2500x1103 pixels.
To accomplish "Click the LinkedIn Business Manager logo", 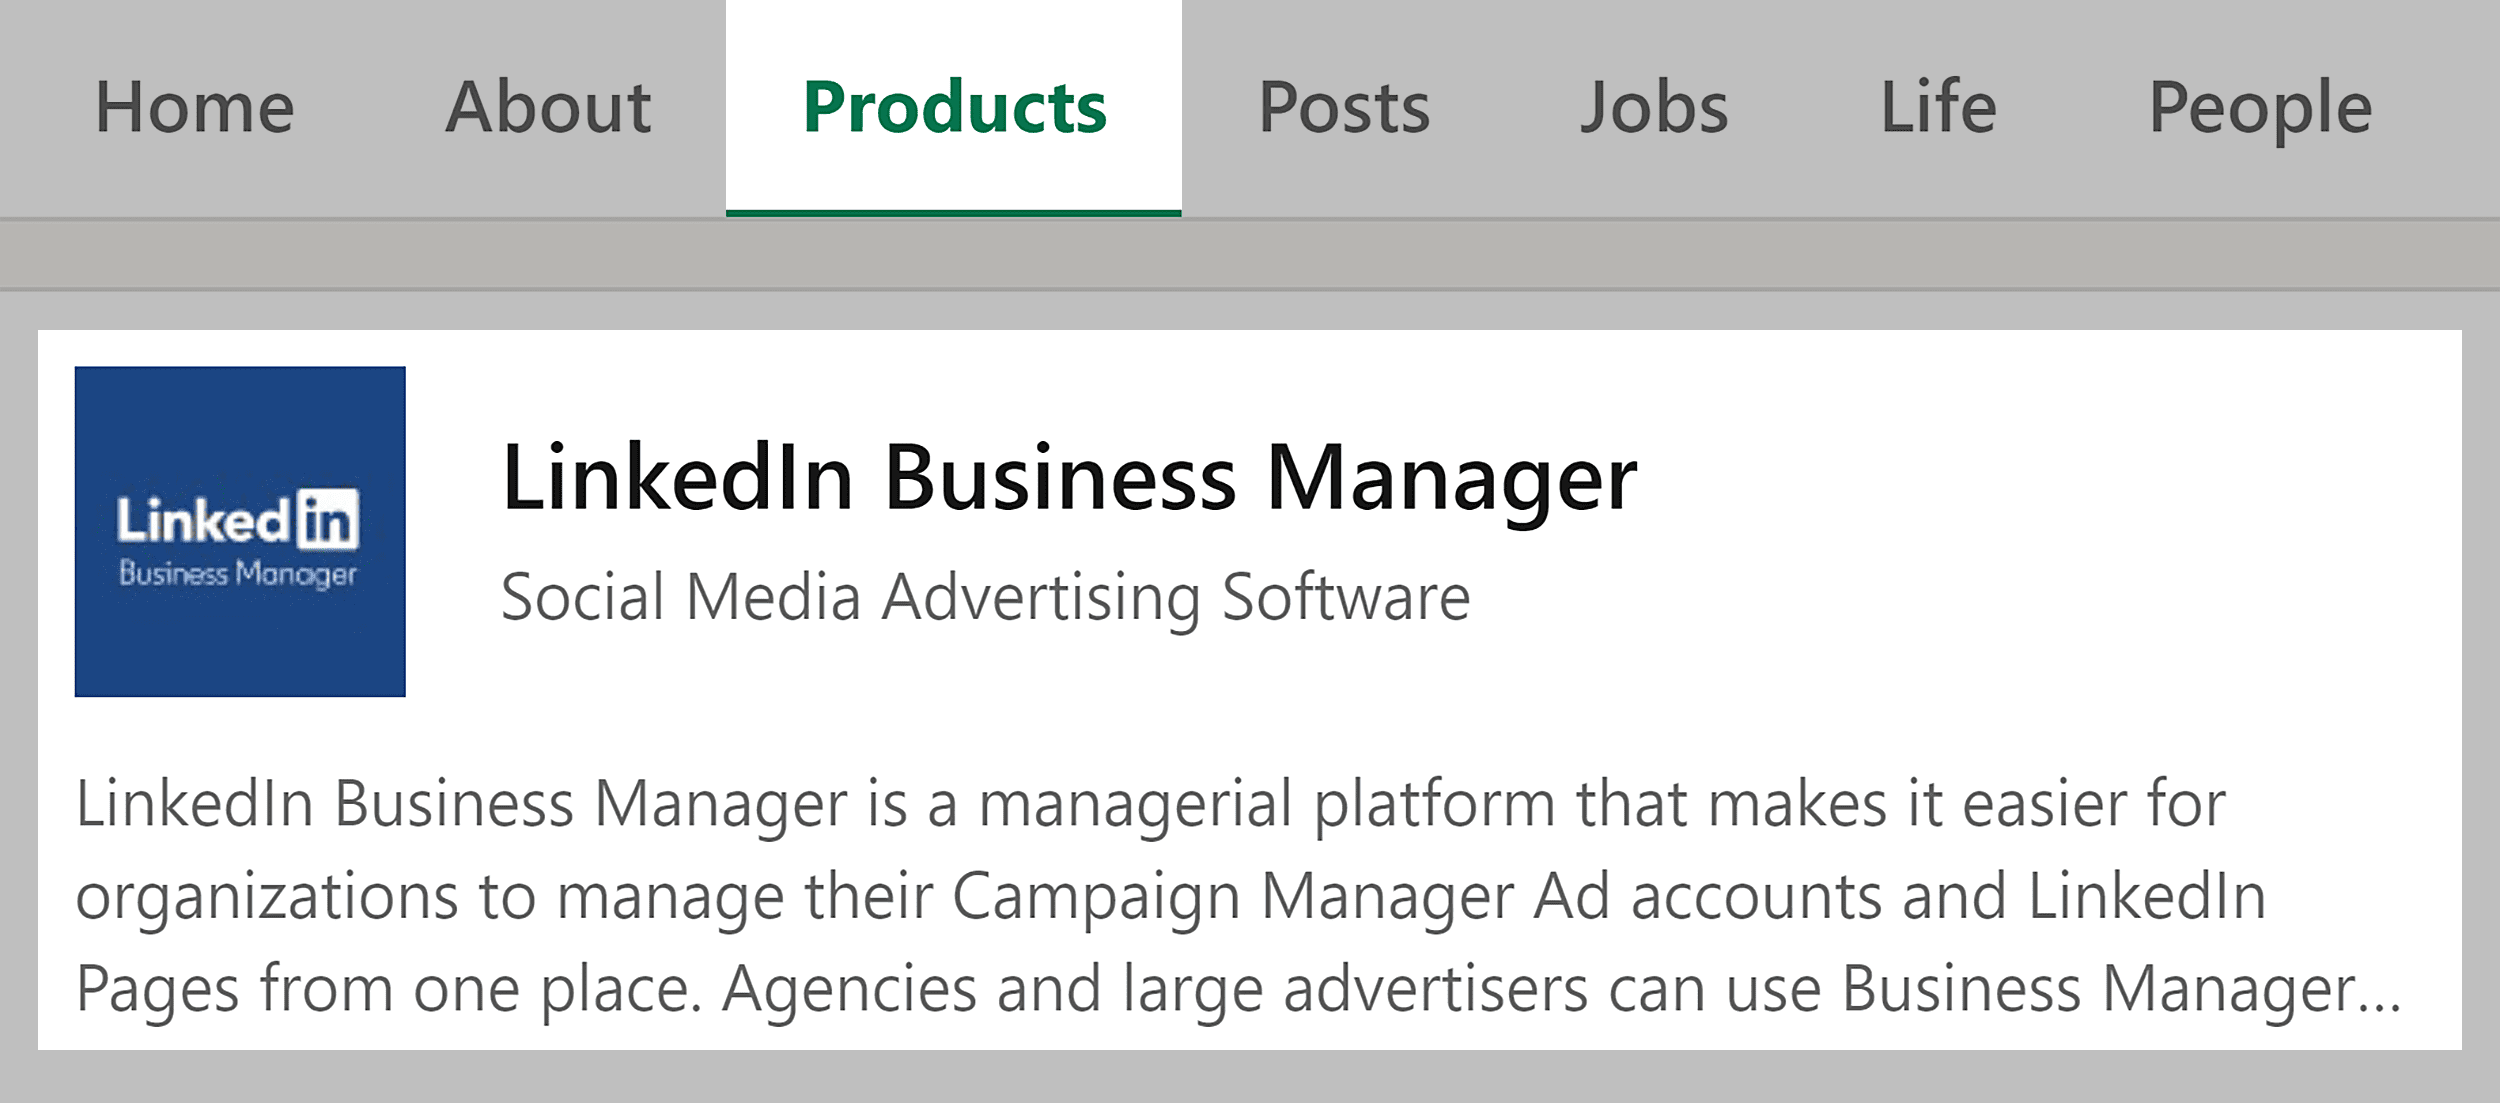I will coord(240,530).
